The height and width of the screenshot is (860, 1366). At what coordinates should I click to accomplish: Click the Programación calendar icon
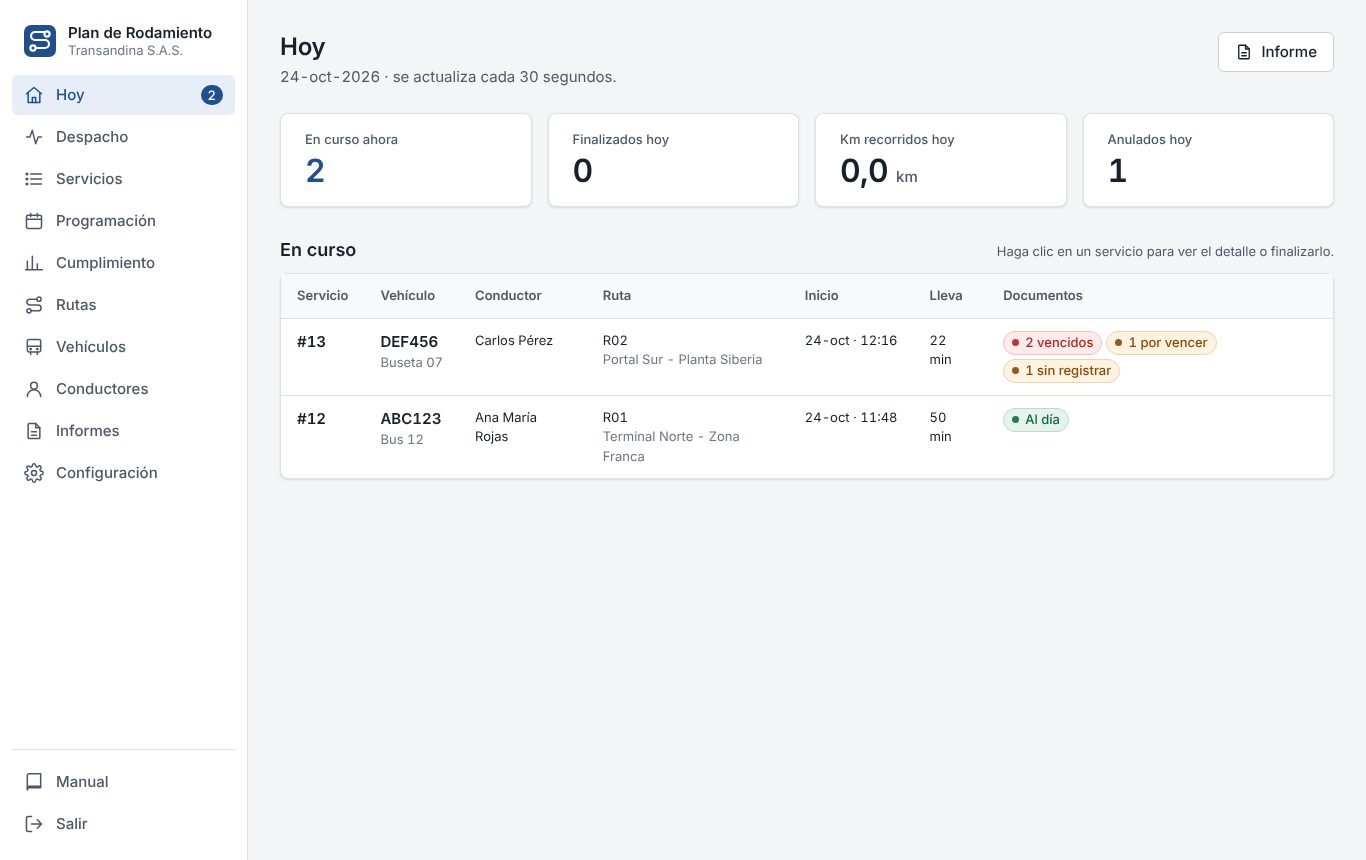(x=34, y=221)
